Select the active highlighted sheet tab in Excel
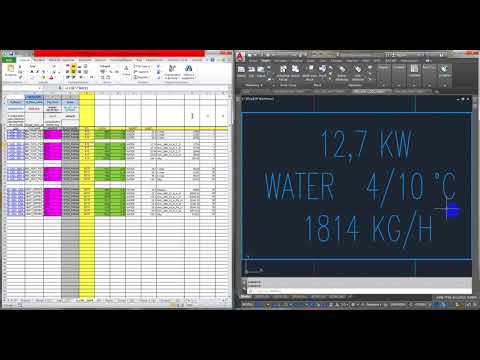Screen dimensions: 480x360 (x=84, y=300)
